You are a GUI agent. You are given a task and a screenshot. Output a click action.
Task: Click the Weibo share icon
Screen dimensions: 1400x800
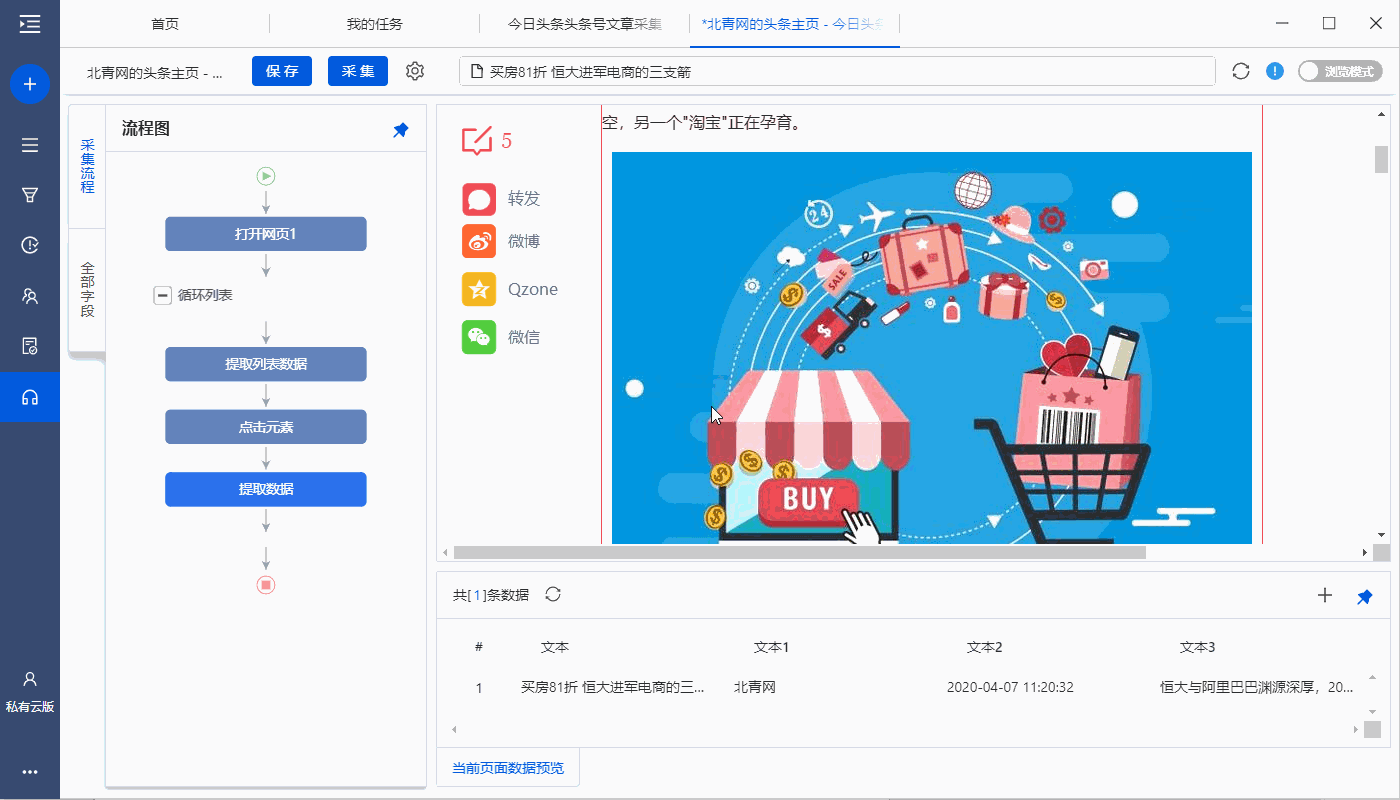pos(479,241)
